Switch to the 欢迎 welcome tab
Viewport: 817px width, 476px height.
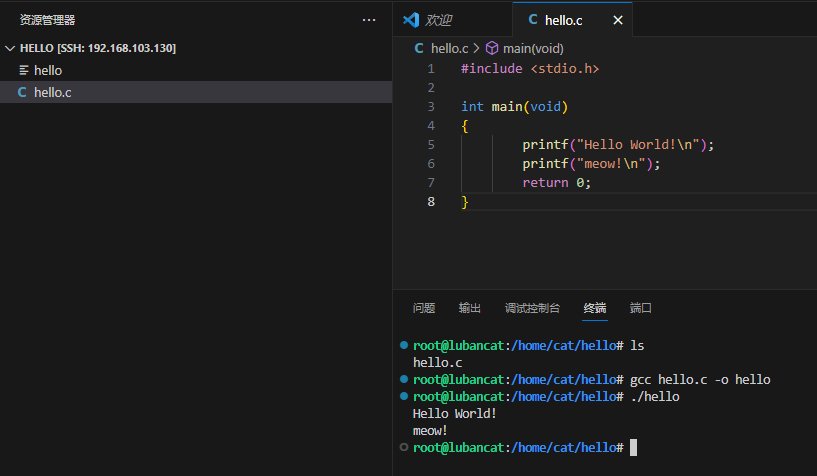click(x=452, y=20)
